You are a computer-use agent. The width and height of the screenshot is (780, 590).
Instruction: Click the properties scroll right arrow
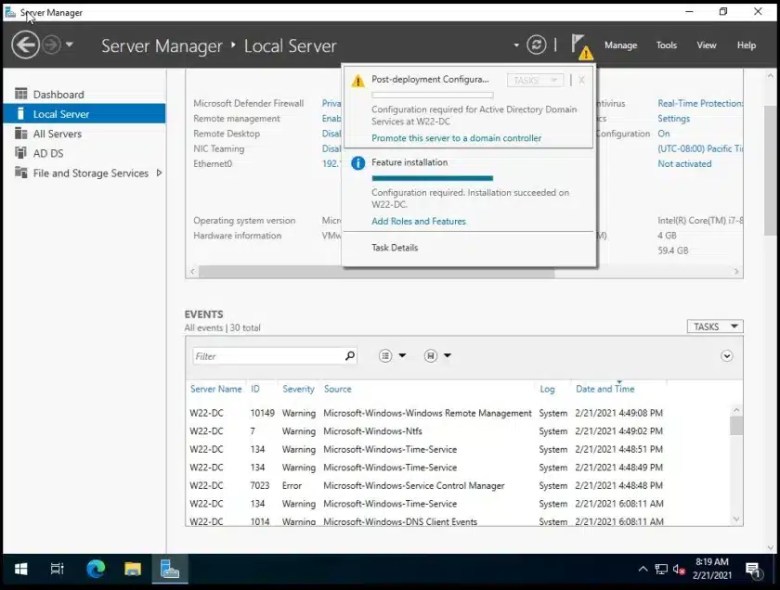pyautogui.click(x=736, y=272)
